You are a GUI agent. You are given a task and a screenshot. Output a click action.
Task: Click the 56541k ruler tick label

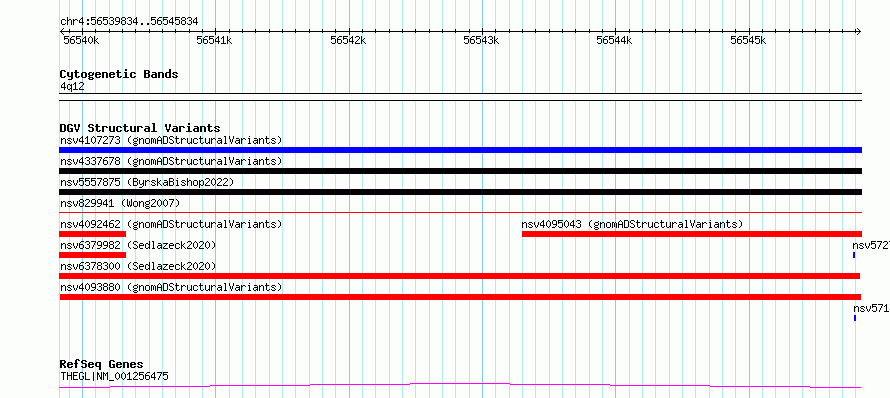(x=215, y=40)
